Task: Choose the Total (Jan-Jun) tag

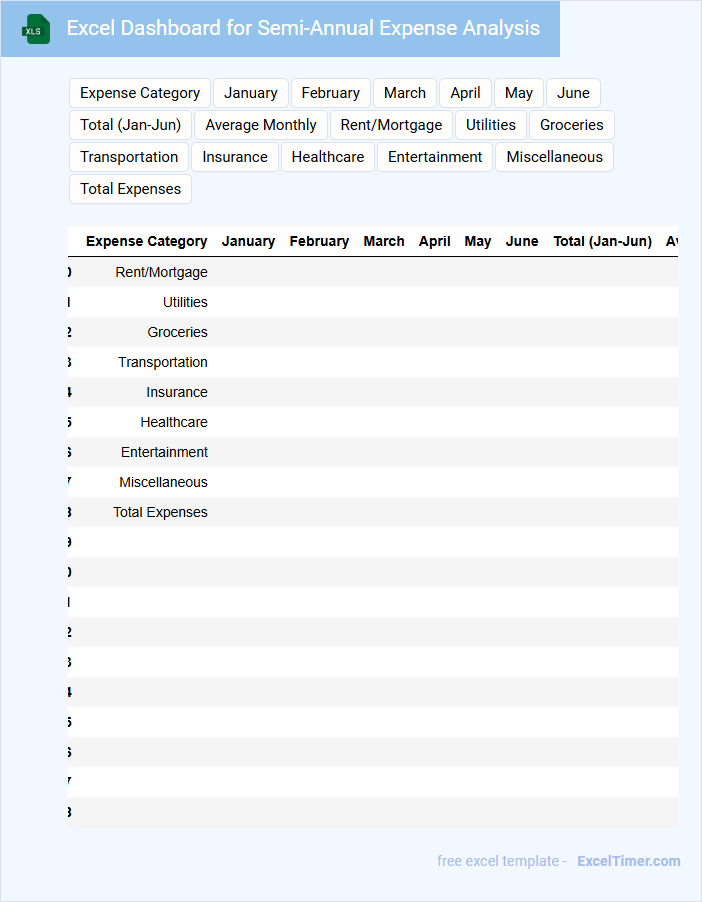Action: pyautogui.click(x=130, y=125)
